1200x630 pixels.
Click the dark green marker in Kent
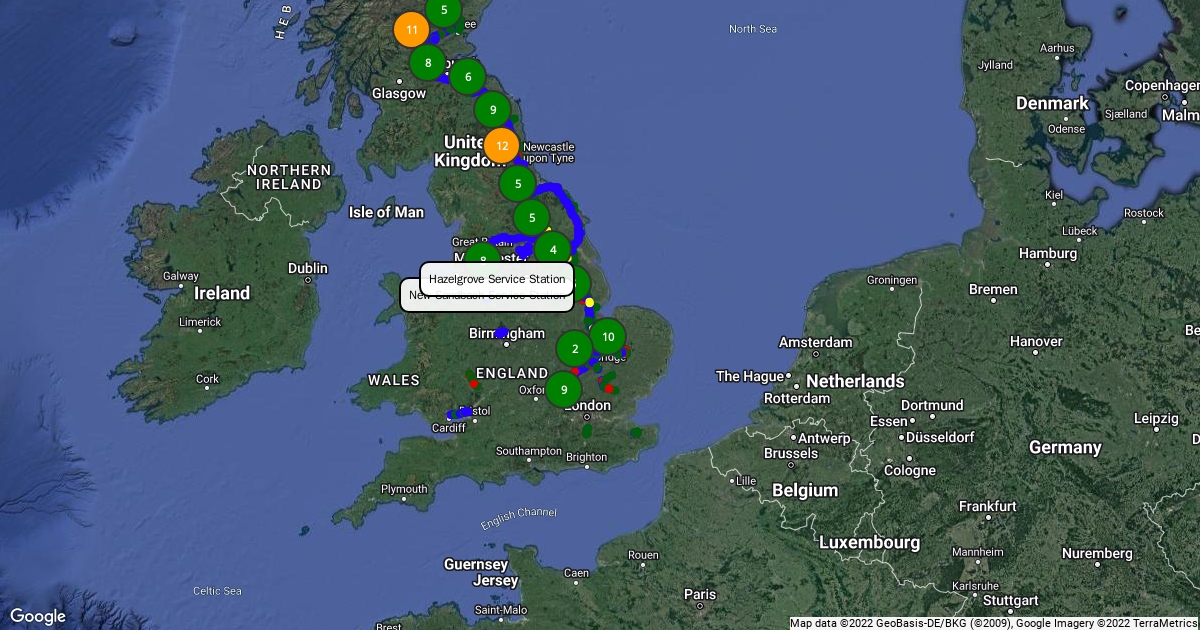(636, 433)
